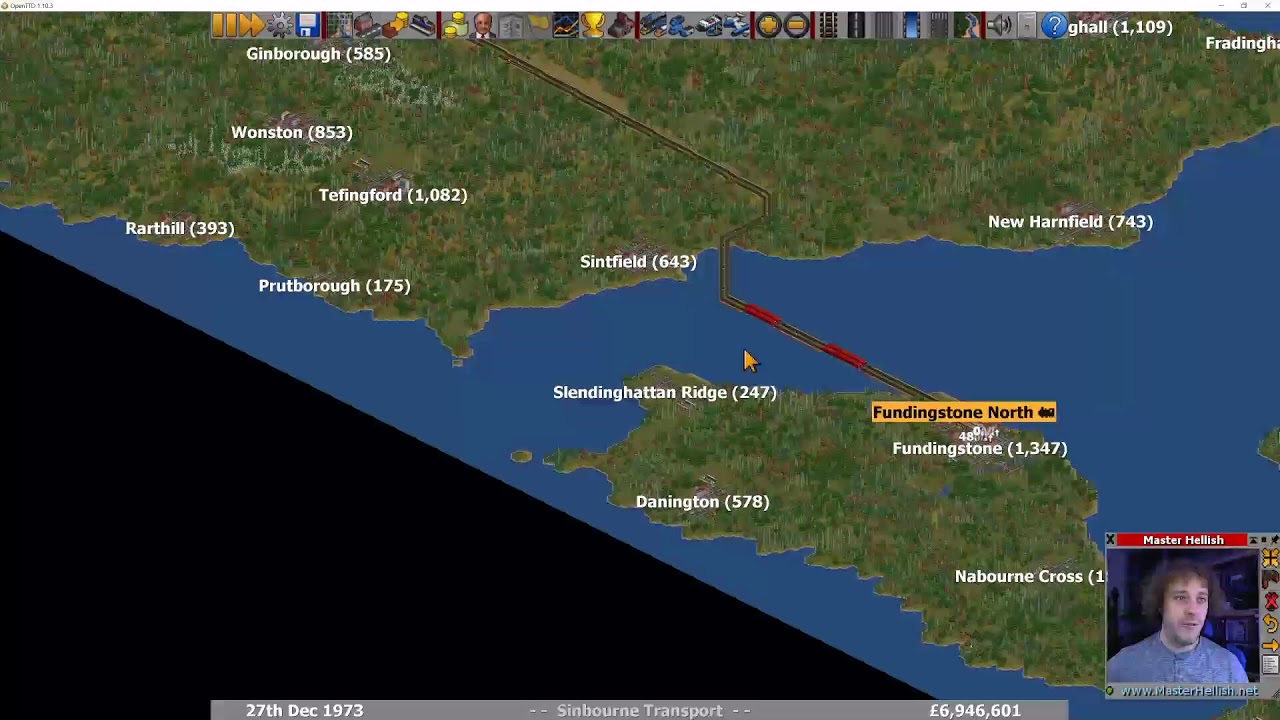The width and height of the screenshot is (1280, 720).
Task: Click the upper red train on the bridge
Action: pyautogui.click(x=763, y=316)
